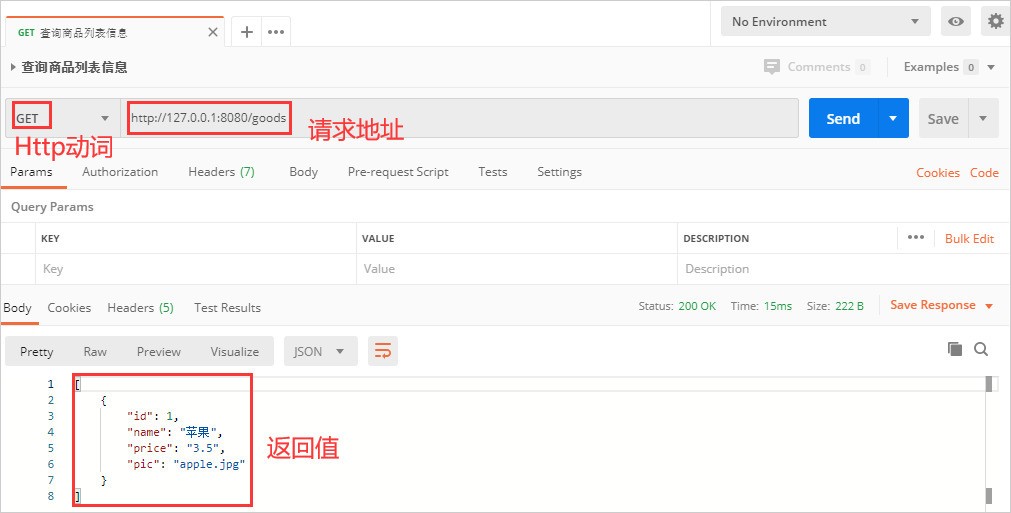The width and height of the screenshot is (1011, 513).
Task: Expand the 查询商品列表信息 request description
Action: (x=13, y=67)
